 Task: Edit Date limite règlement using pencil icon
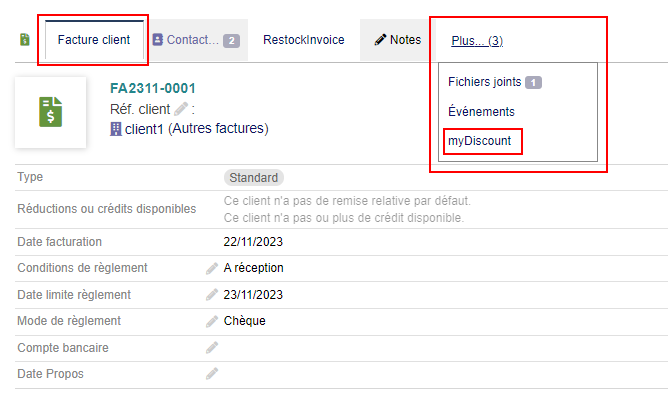(212, 295)
